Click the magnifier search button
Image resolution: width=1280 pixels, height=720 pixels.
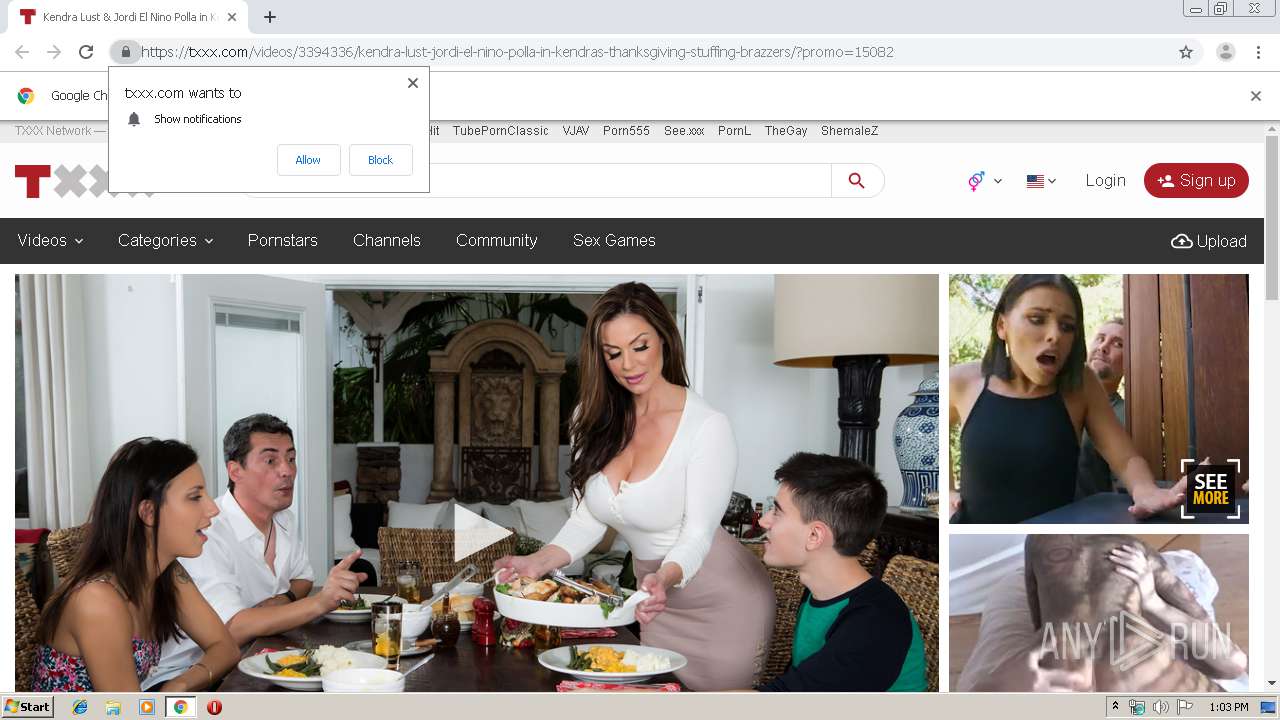[x=856, y=180]
